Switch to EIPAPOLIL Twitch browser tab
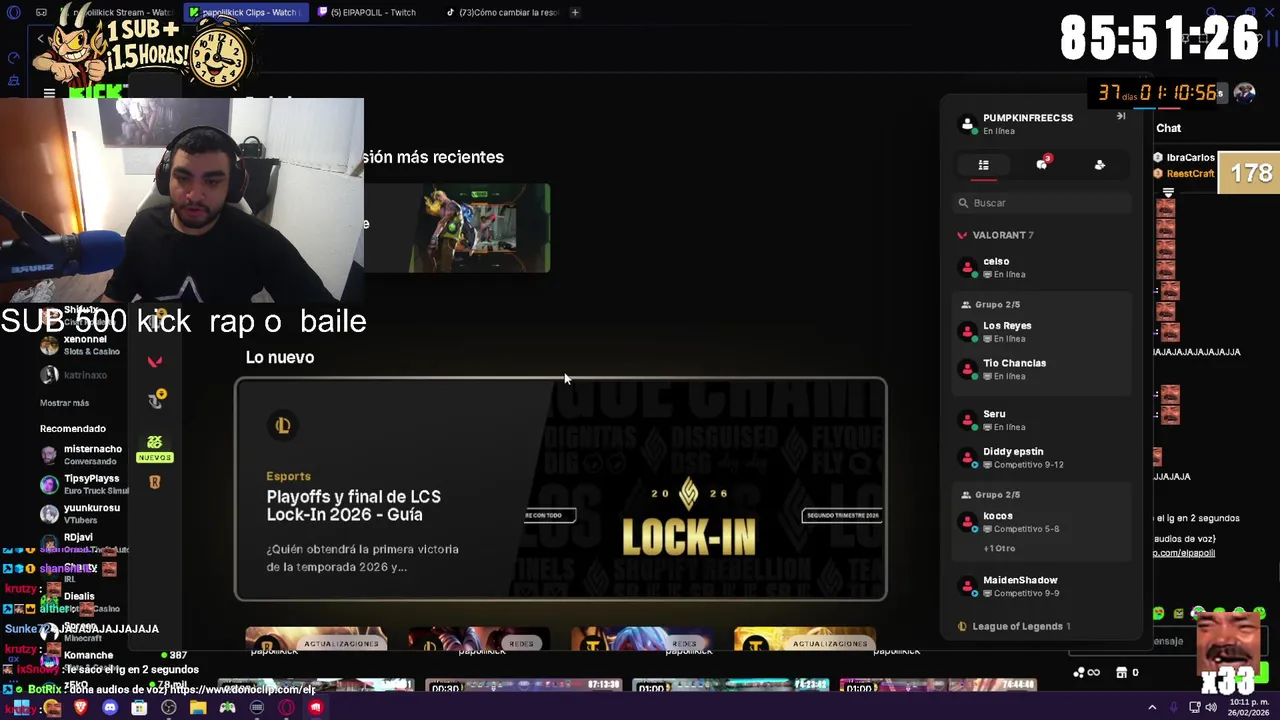This screenshot has width=1280, height=720. [x=373, y=12]
